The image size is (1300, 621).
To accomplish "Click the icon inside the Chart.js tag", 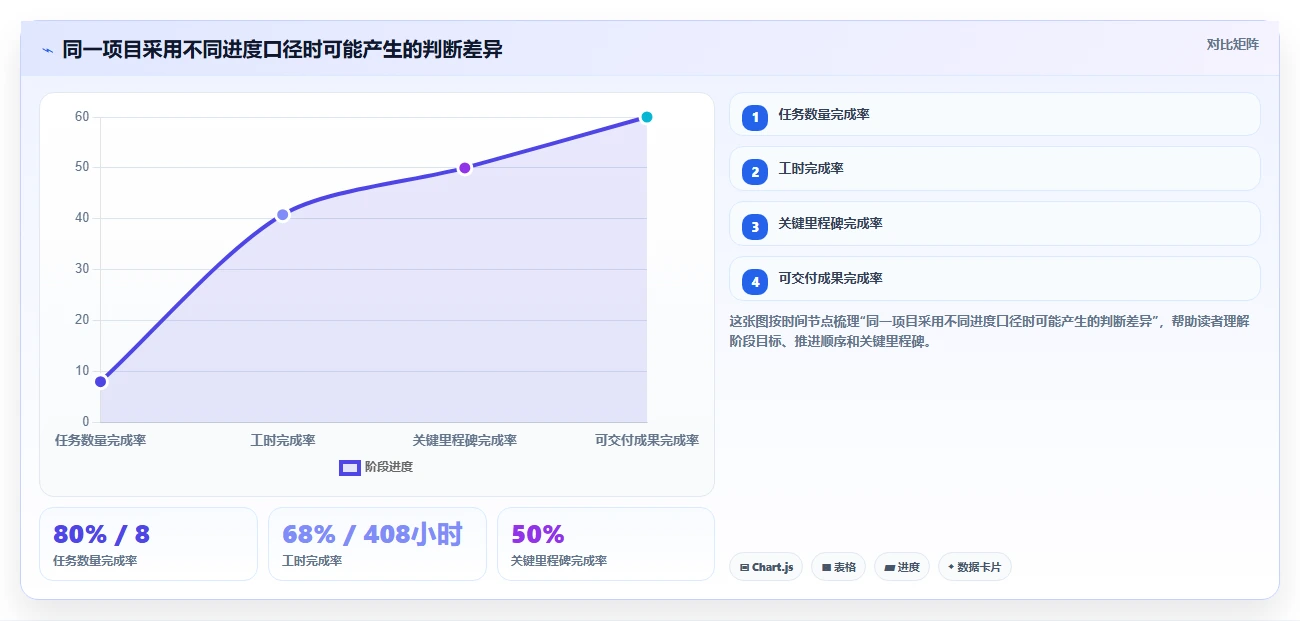I will point(745,568).
